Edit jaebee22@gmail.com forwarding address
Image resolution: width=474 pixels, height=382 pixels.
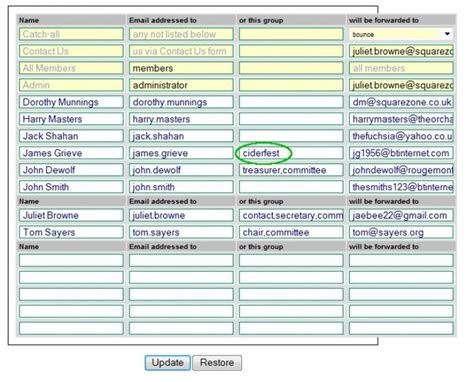point(401,215)
